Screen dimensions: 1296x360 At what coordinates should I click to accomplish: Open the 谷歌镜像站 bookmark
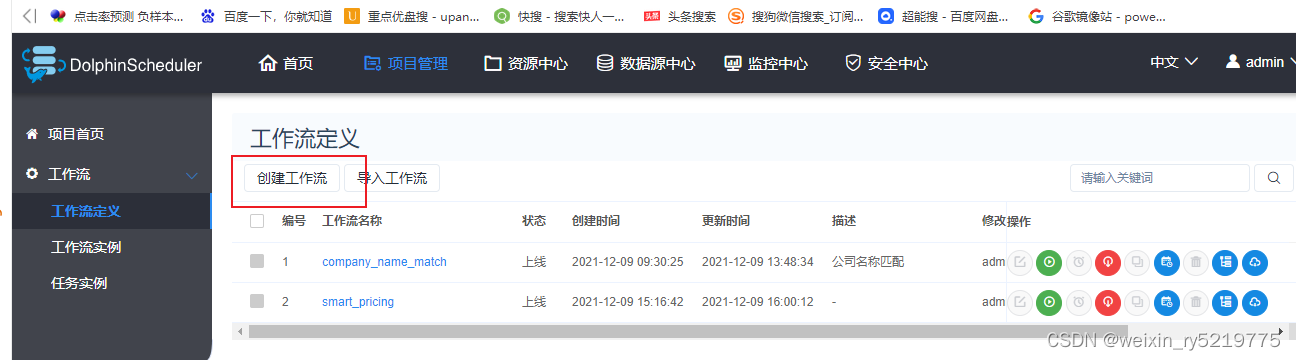[1096, 16]
